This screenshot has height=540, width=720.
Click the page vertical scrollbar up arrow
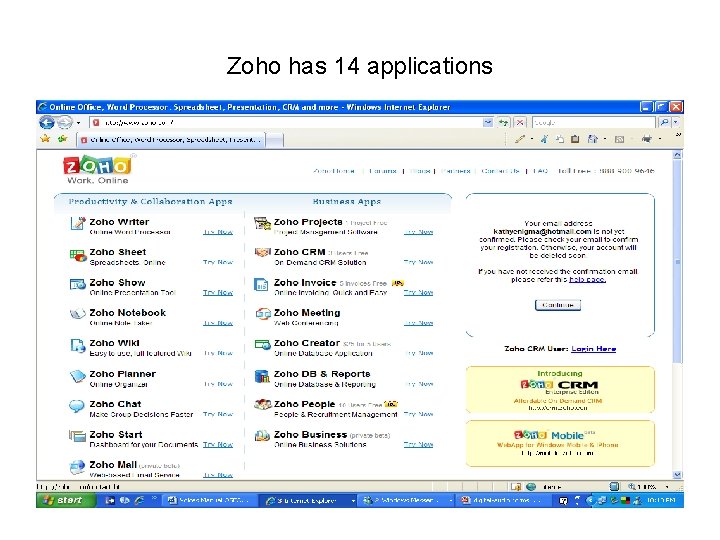click(677, 155)
